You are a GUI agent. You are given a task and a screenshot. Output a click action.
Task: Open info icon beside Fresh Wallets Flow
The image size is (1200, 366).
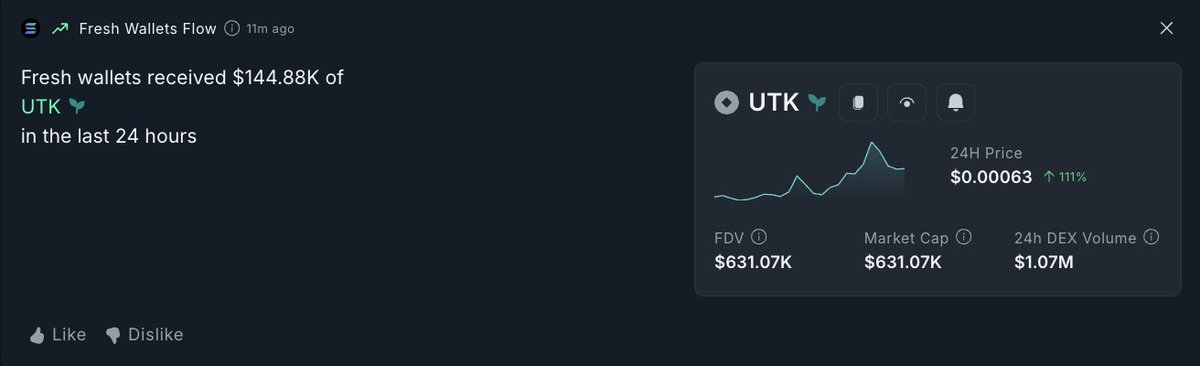pyautogui.click(x=232, y=29)
